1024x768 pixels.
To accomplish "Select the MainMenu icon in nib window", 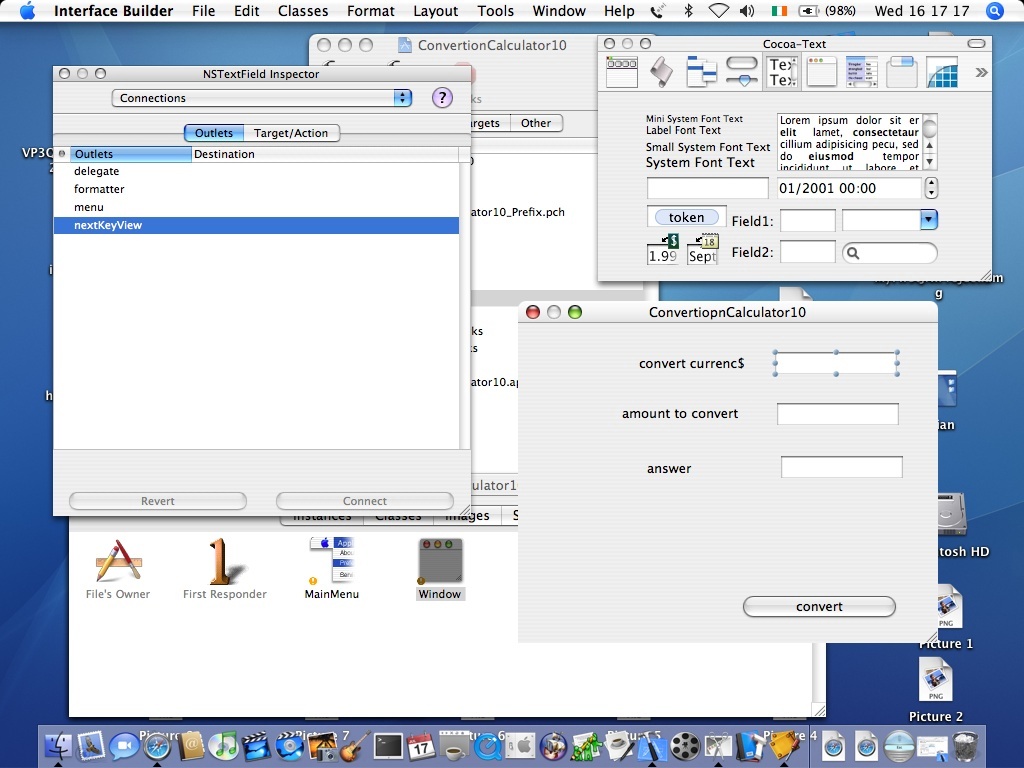I will point(332,569).
